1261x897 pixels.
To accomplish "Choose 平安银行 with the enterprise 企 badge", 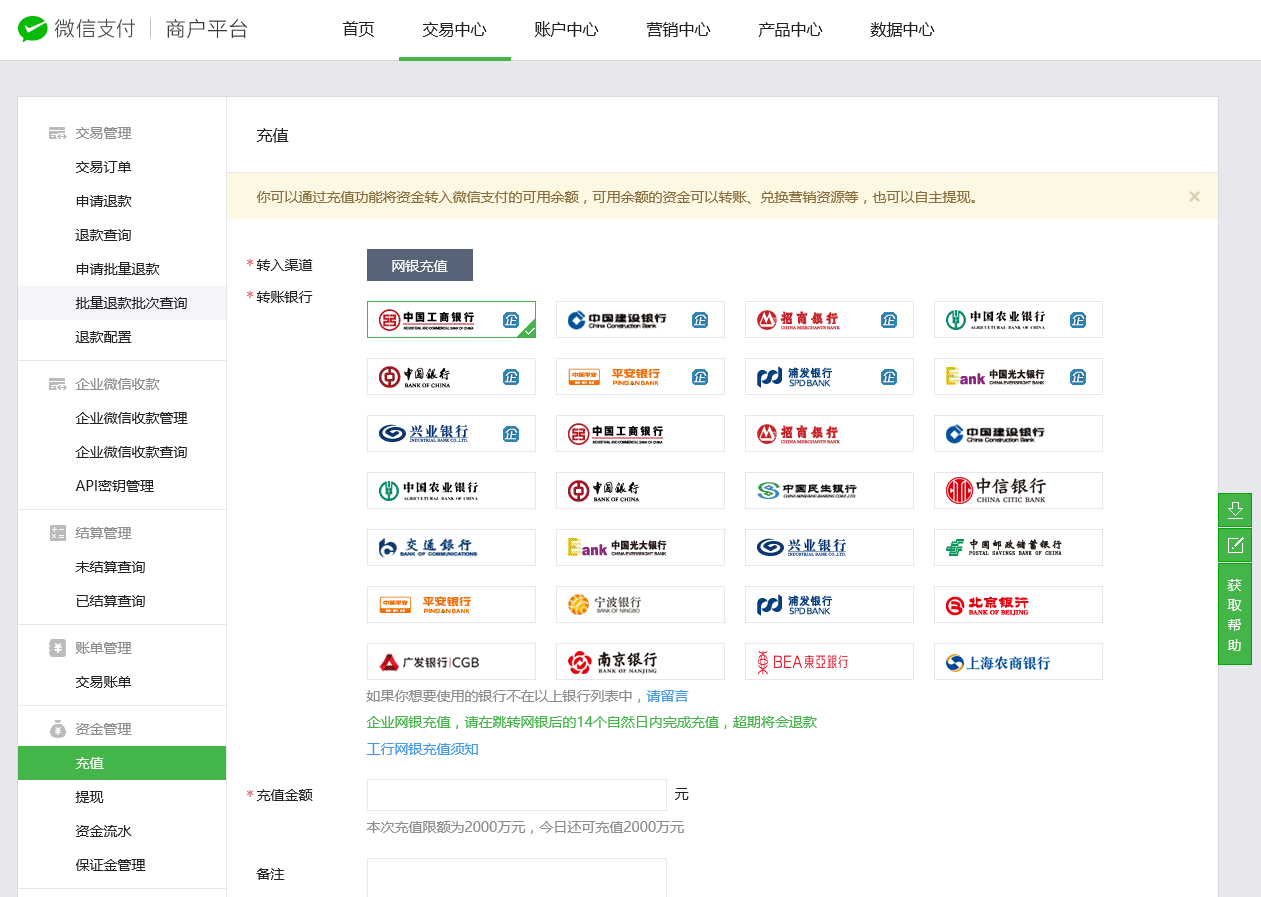I will tap(640, 377).
